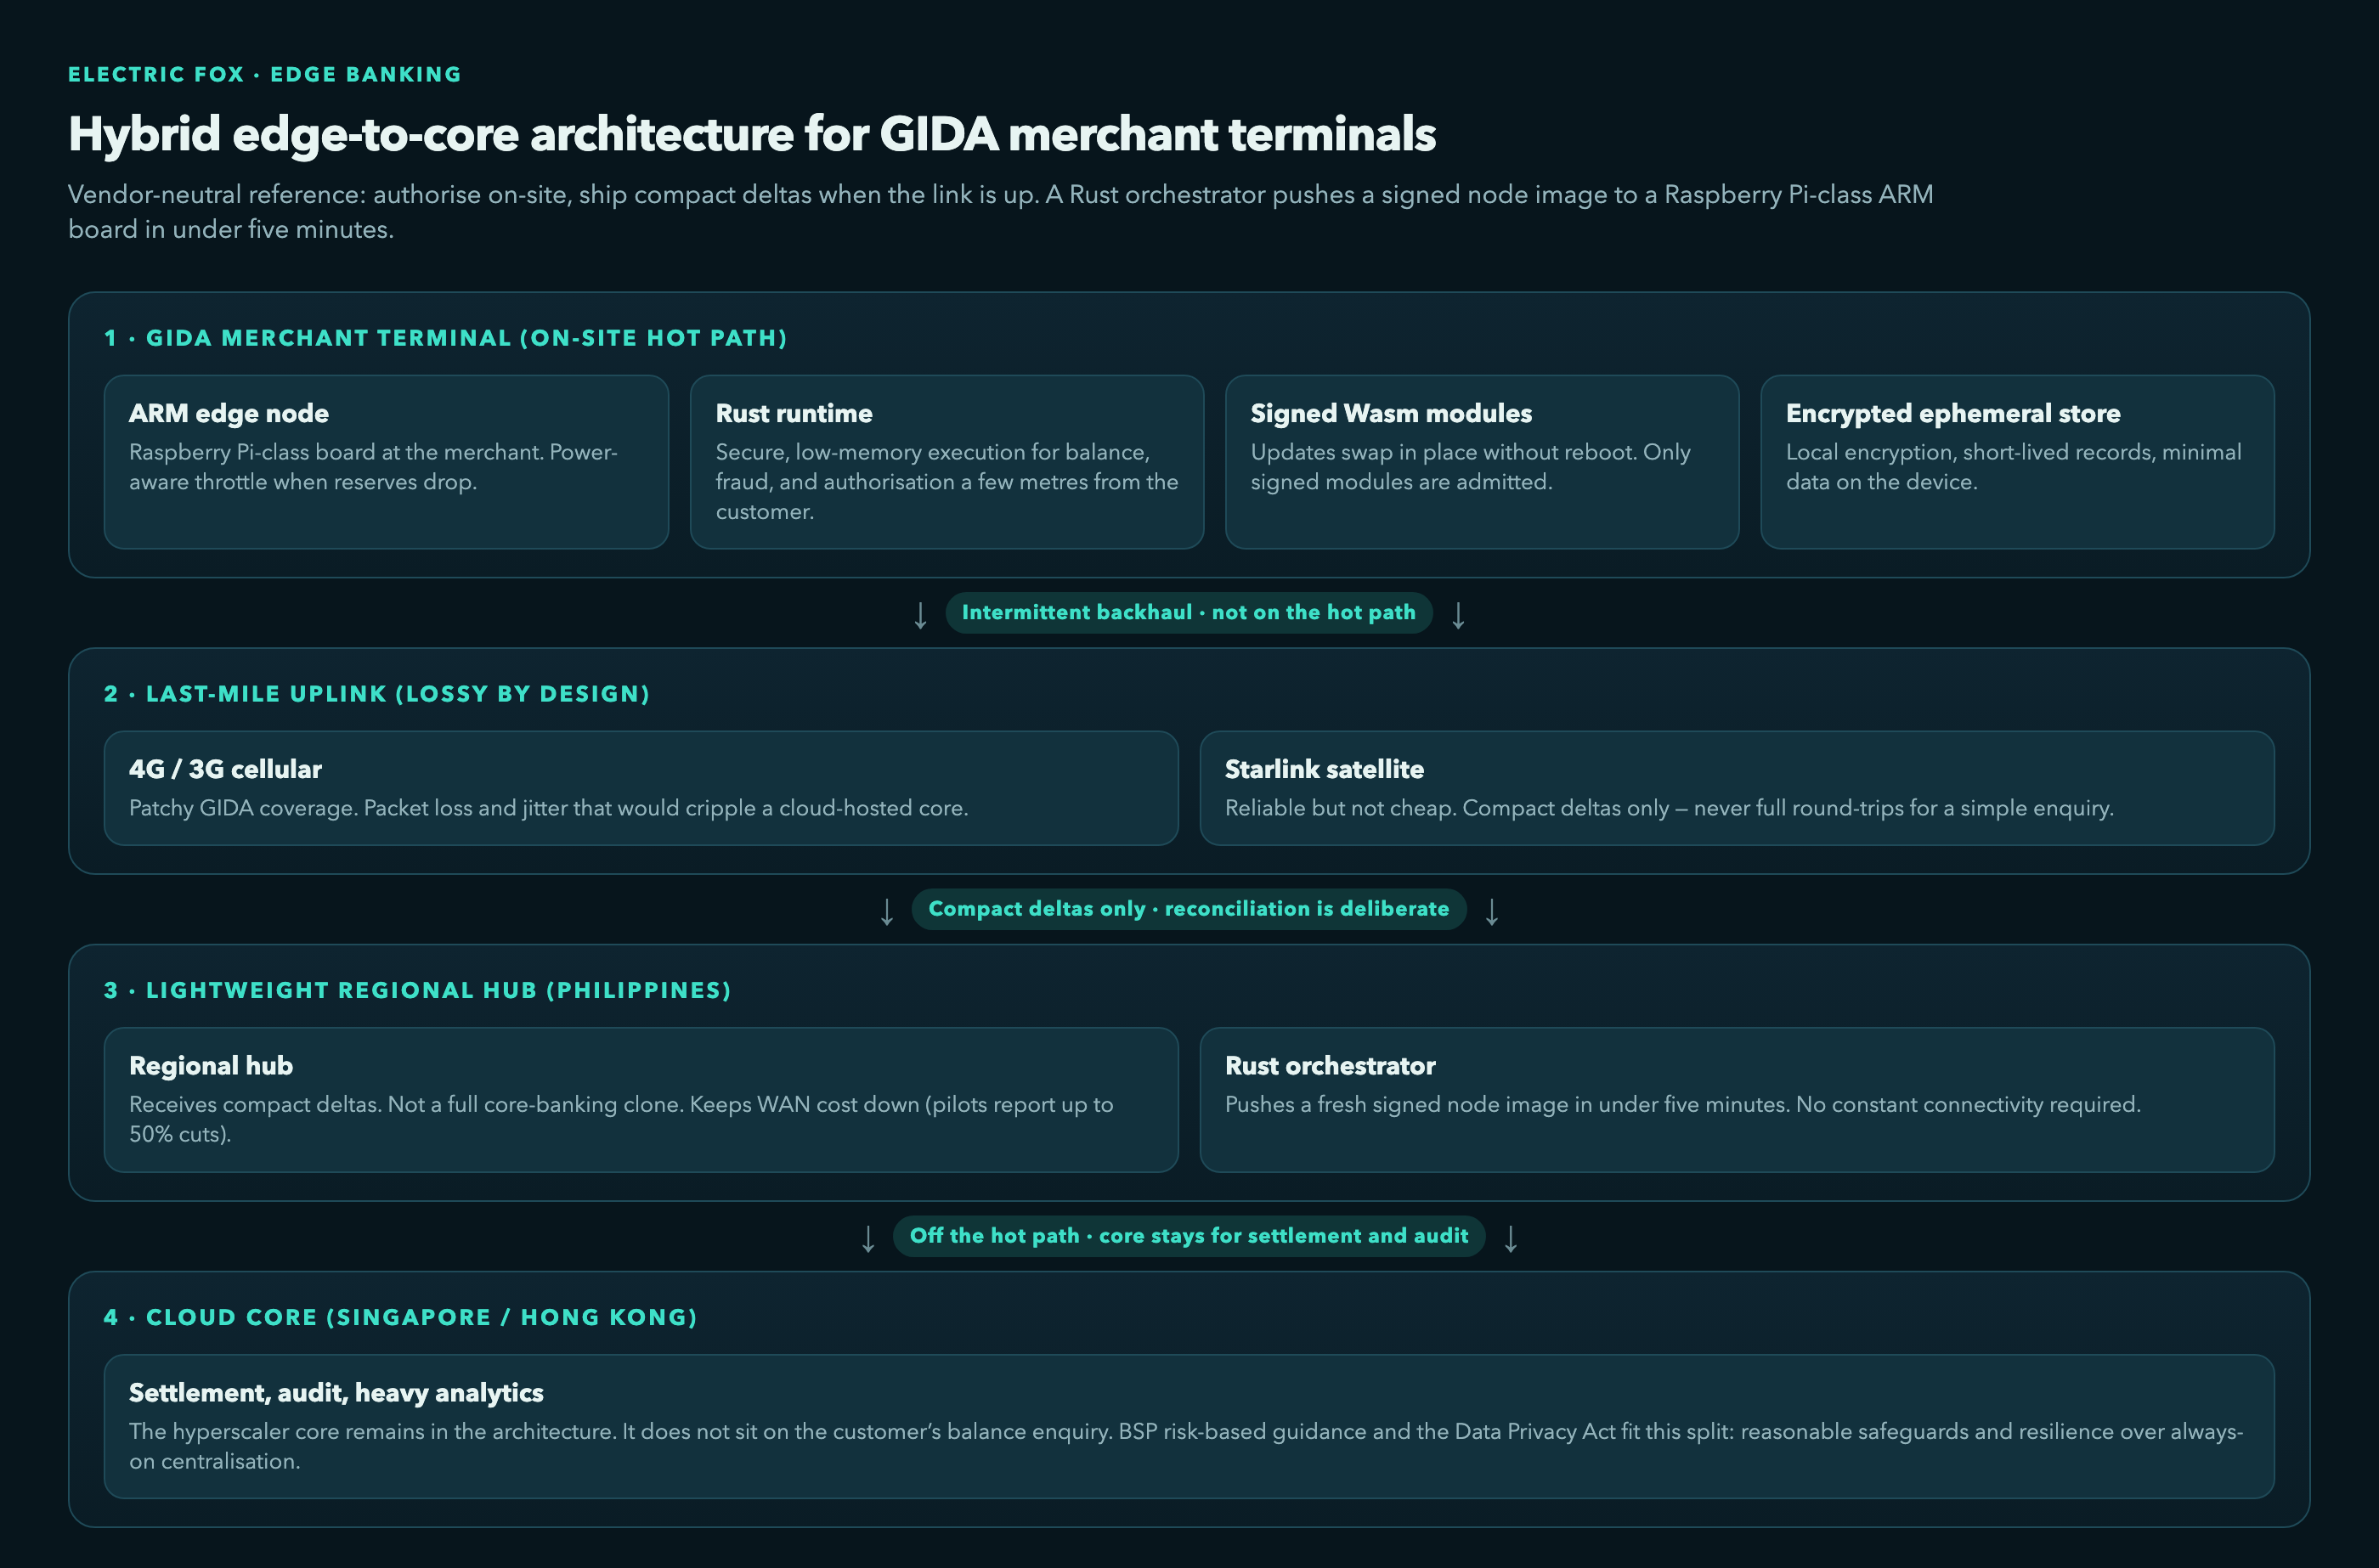Viewport: 2379px width, 1568px height.
Task: Click the 'Intermittent backhaul · not on the hot path' pill
Action: coord(1189,612)
